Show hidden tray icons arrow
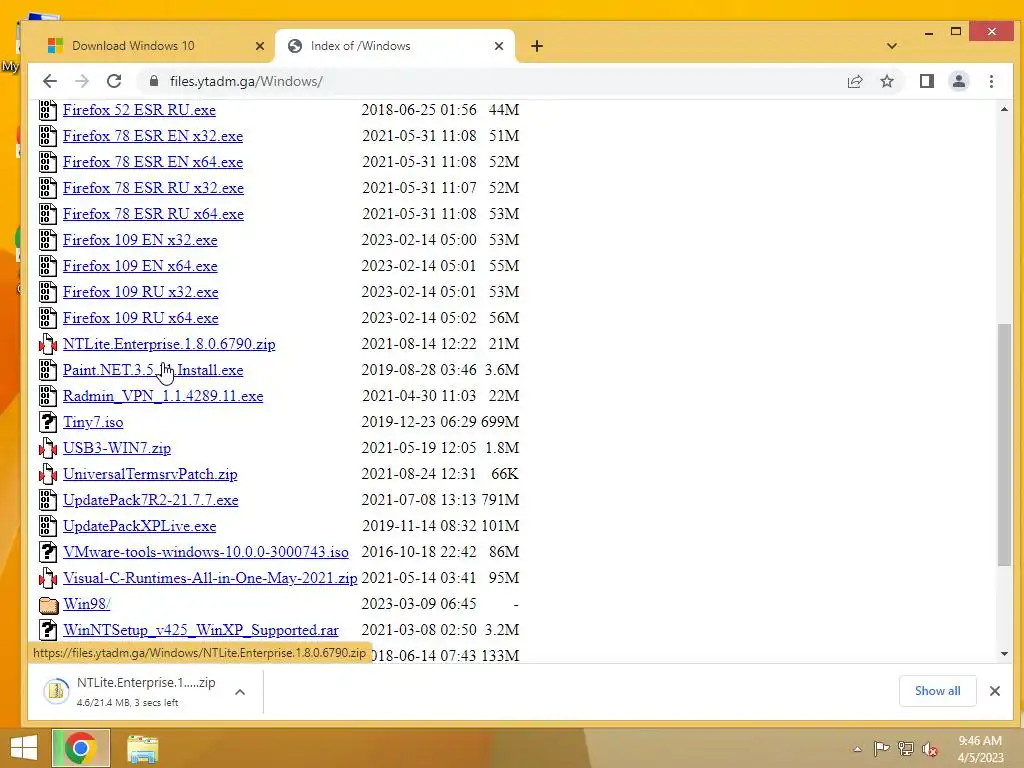 point(857,749)
